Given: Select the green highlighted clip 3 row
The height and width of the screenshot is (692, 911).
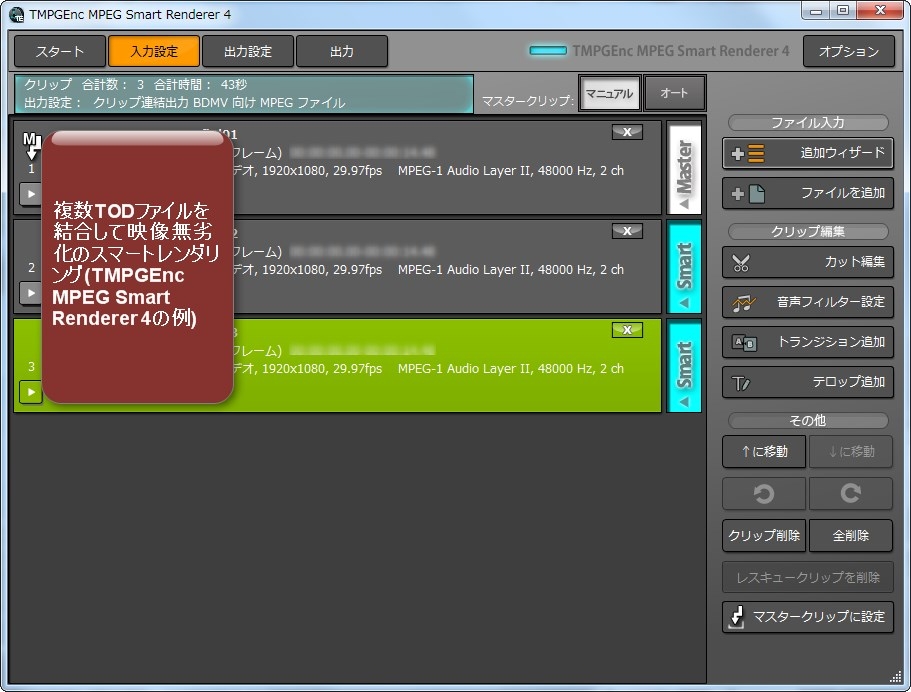Looking at the screenshot, I should pos(337,366).
